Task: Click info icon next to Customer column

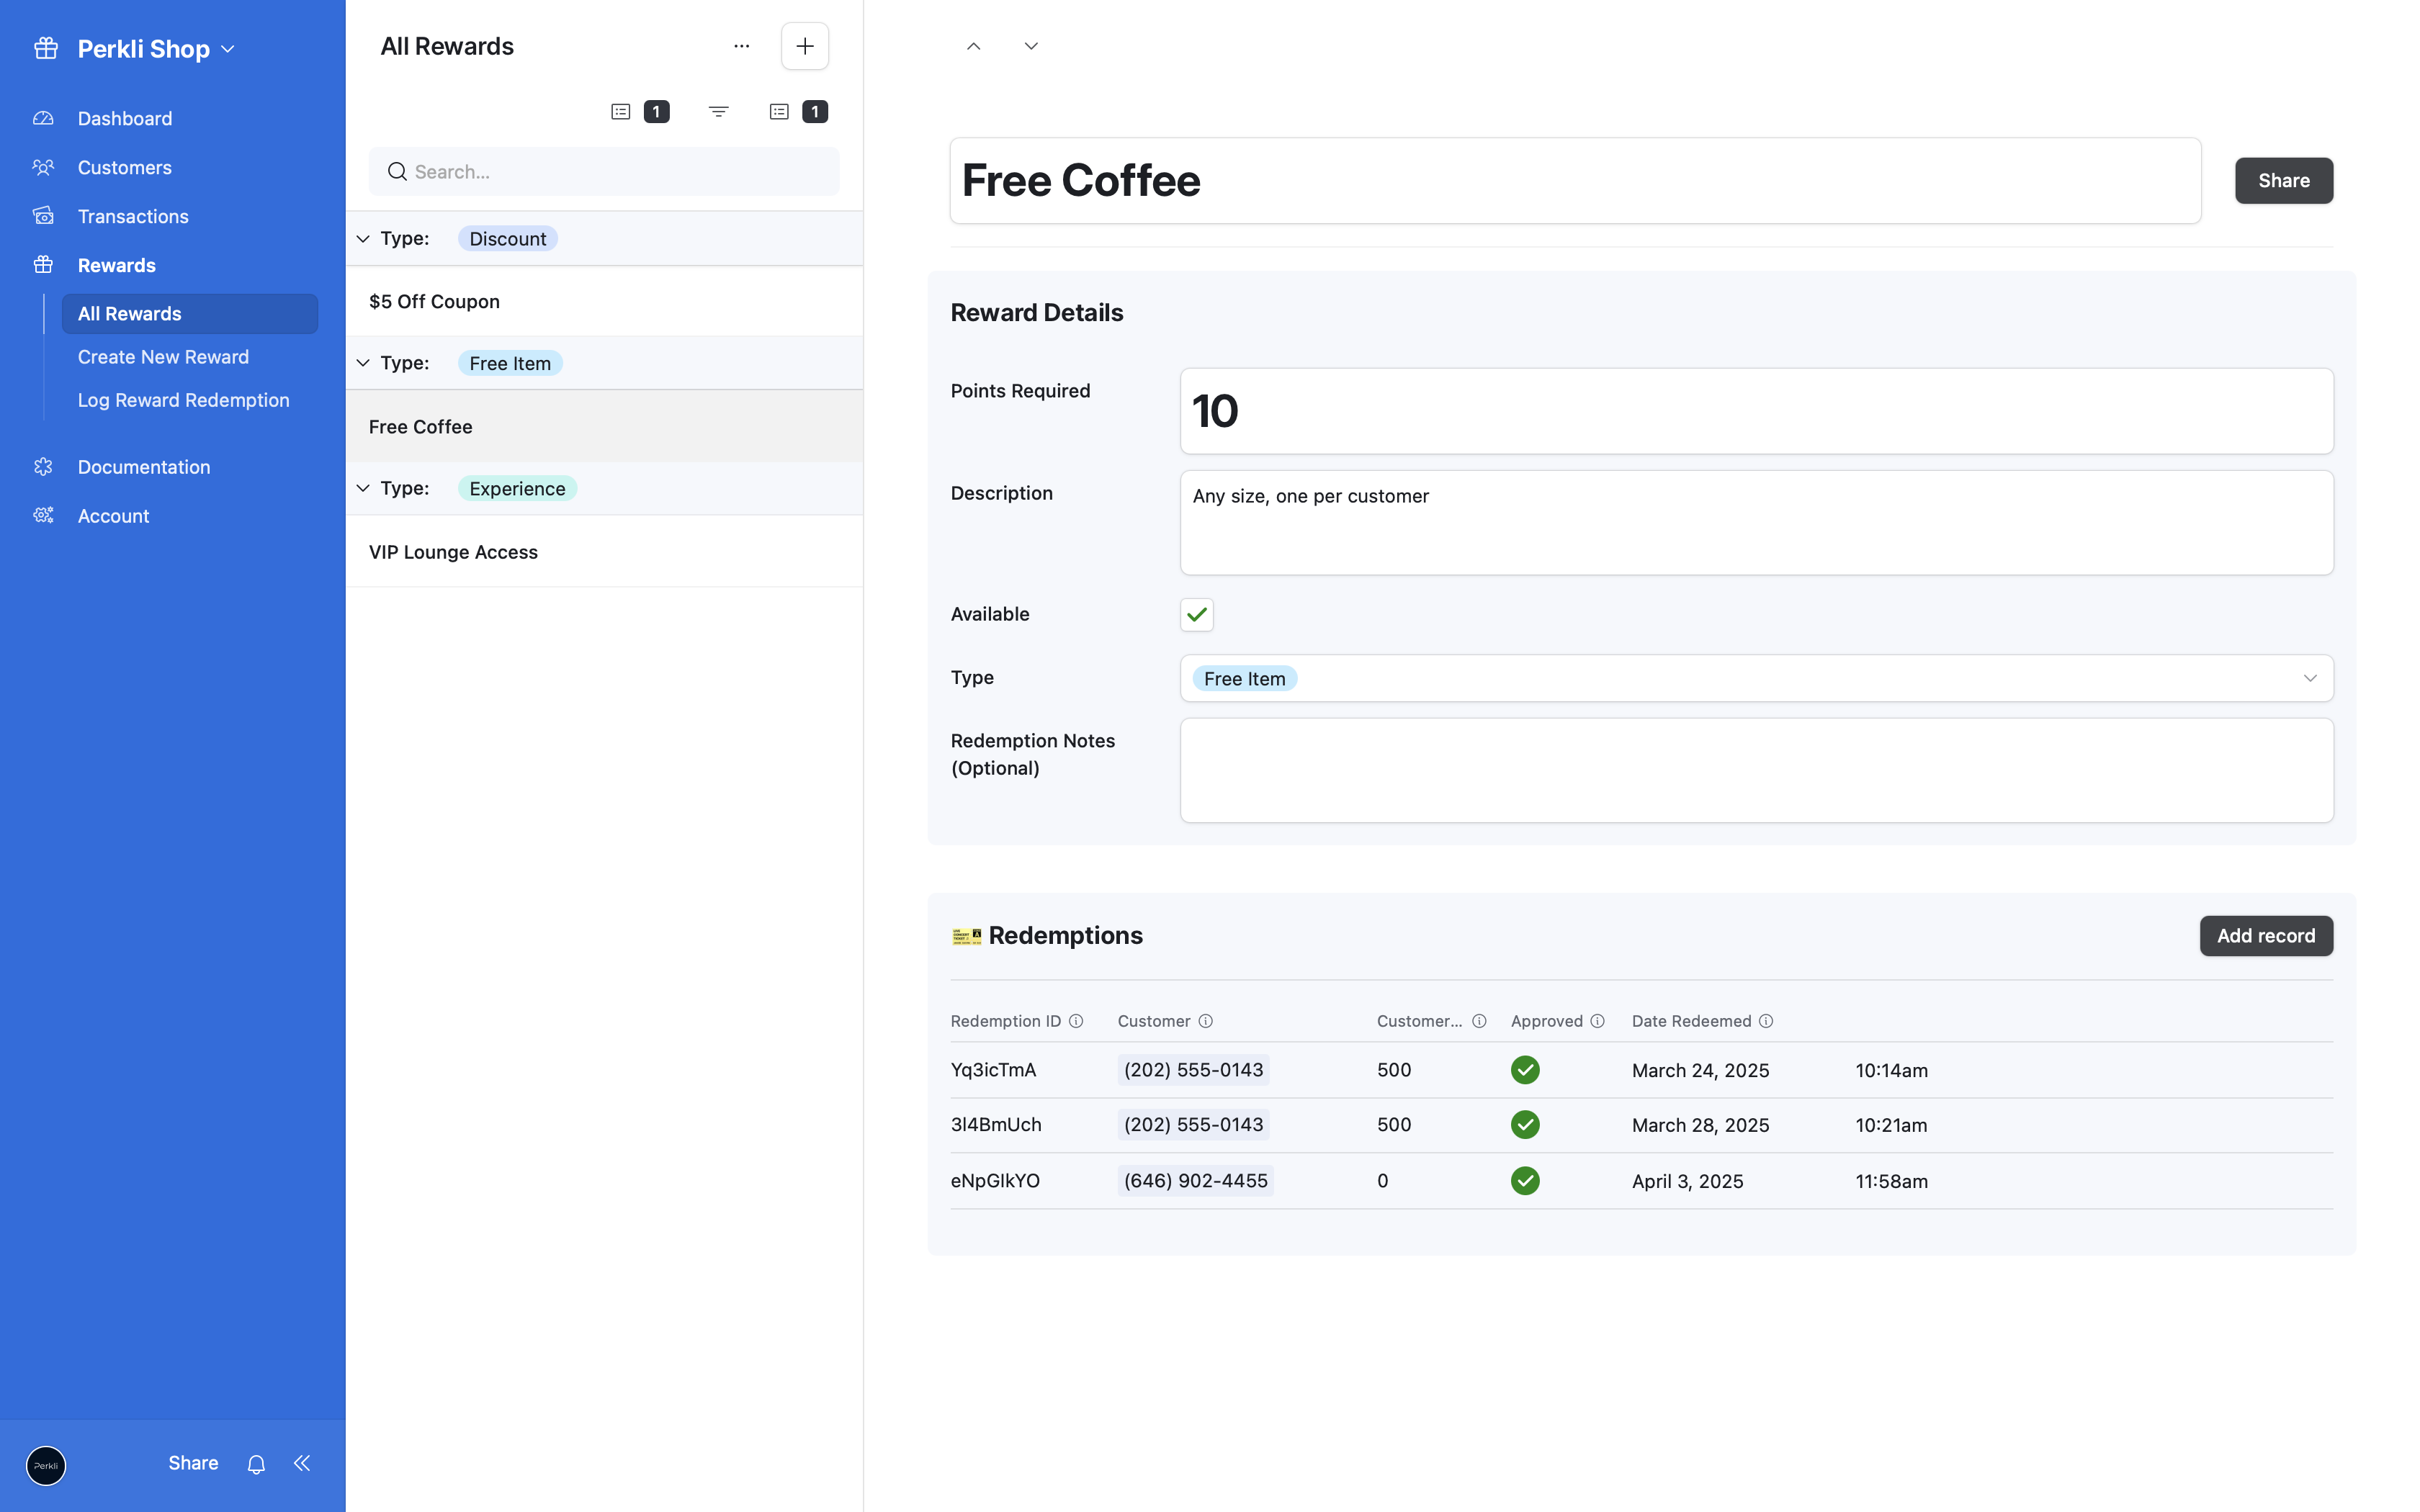Action: tap(1206, 1021)
